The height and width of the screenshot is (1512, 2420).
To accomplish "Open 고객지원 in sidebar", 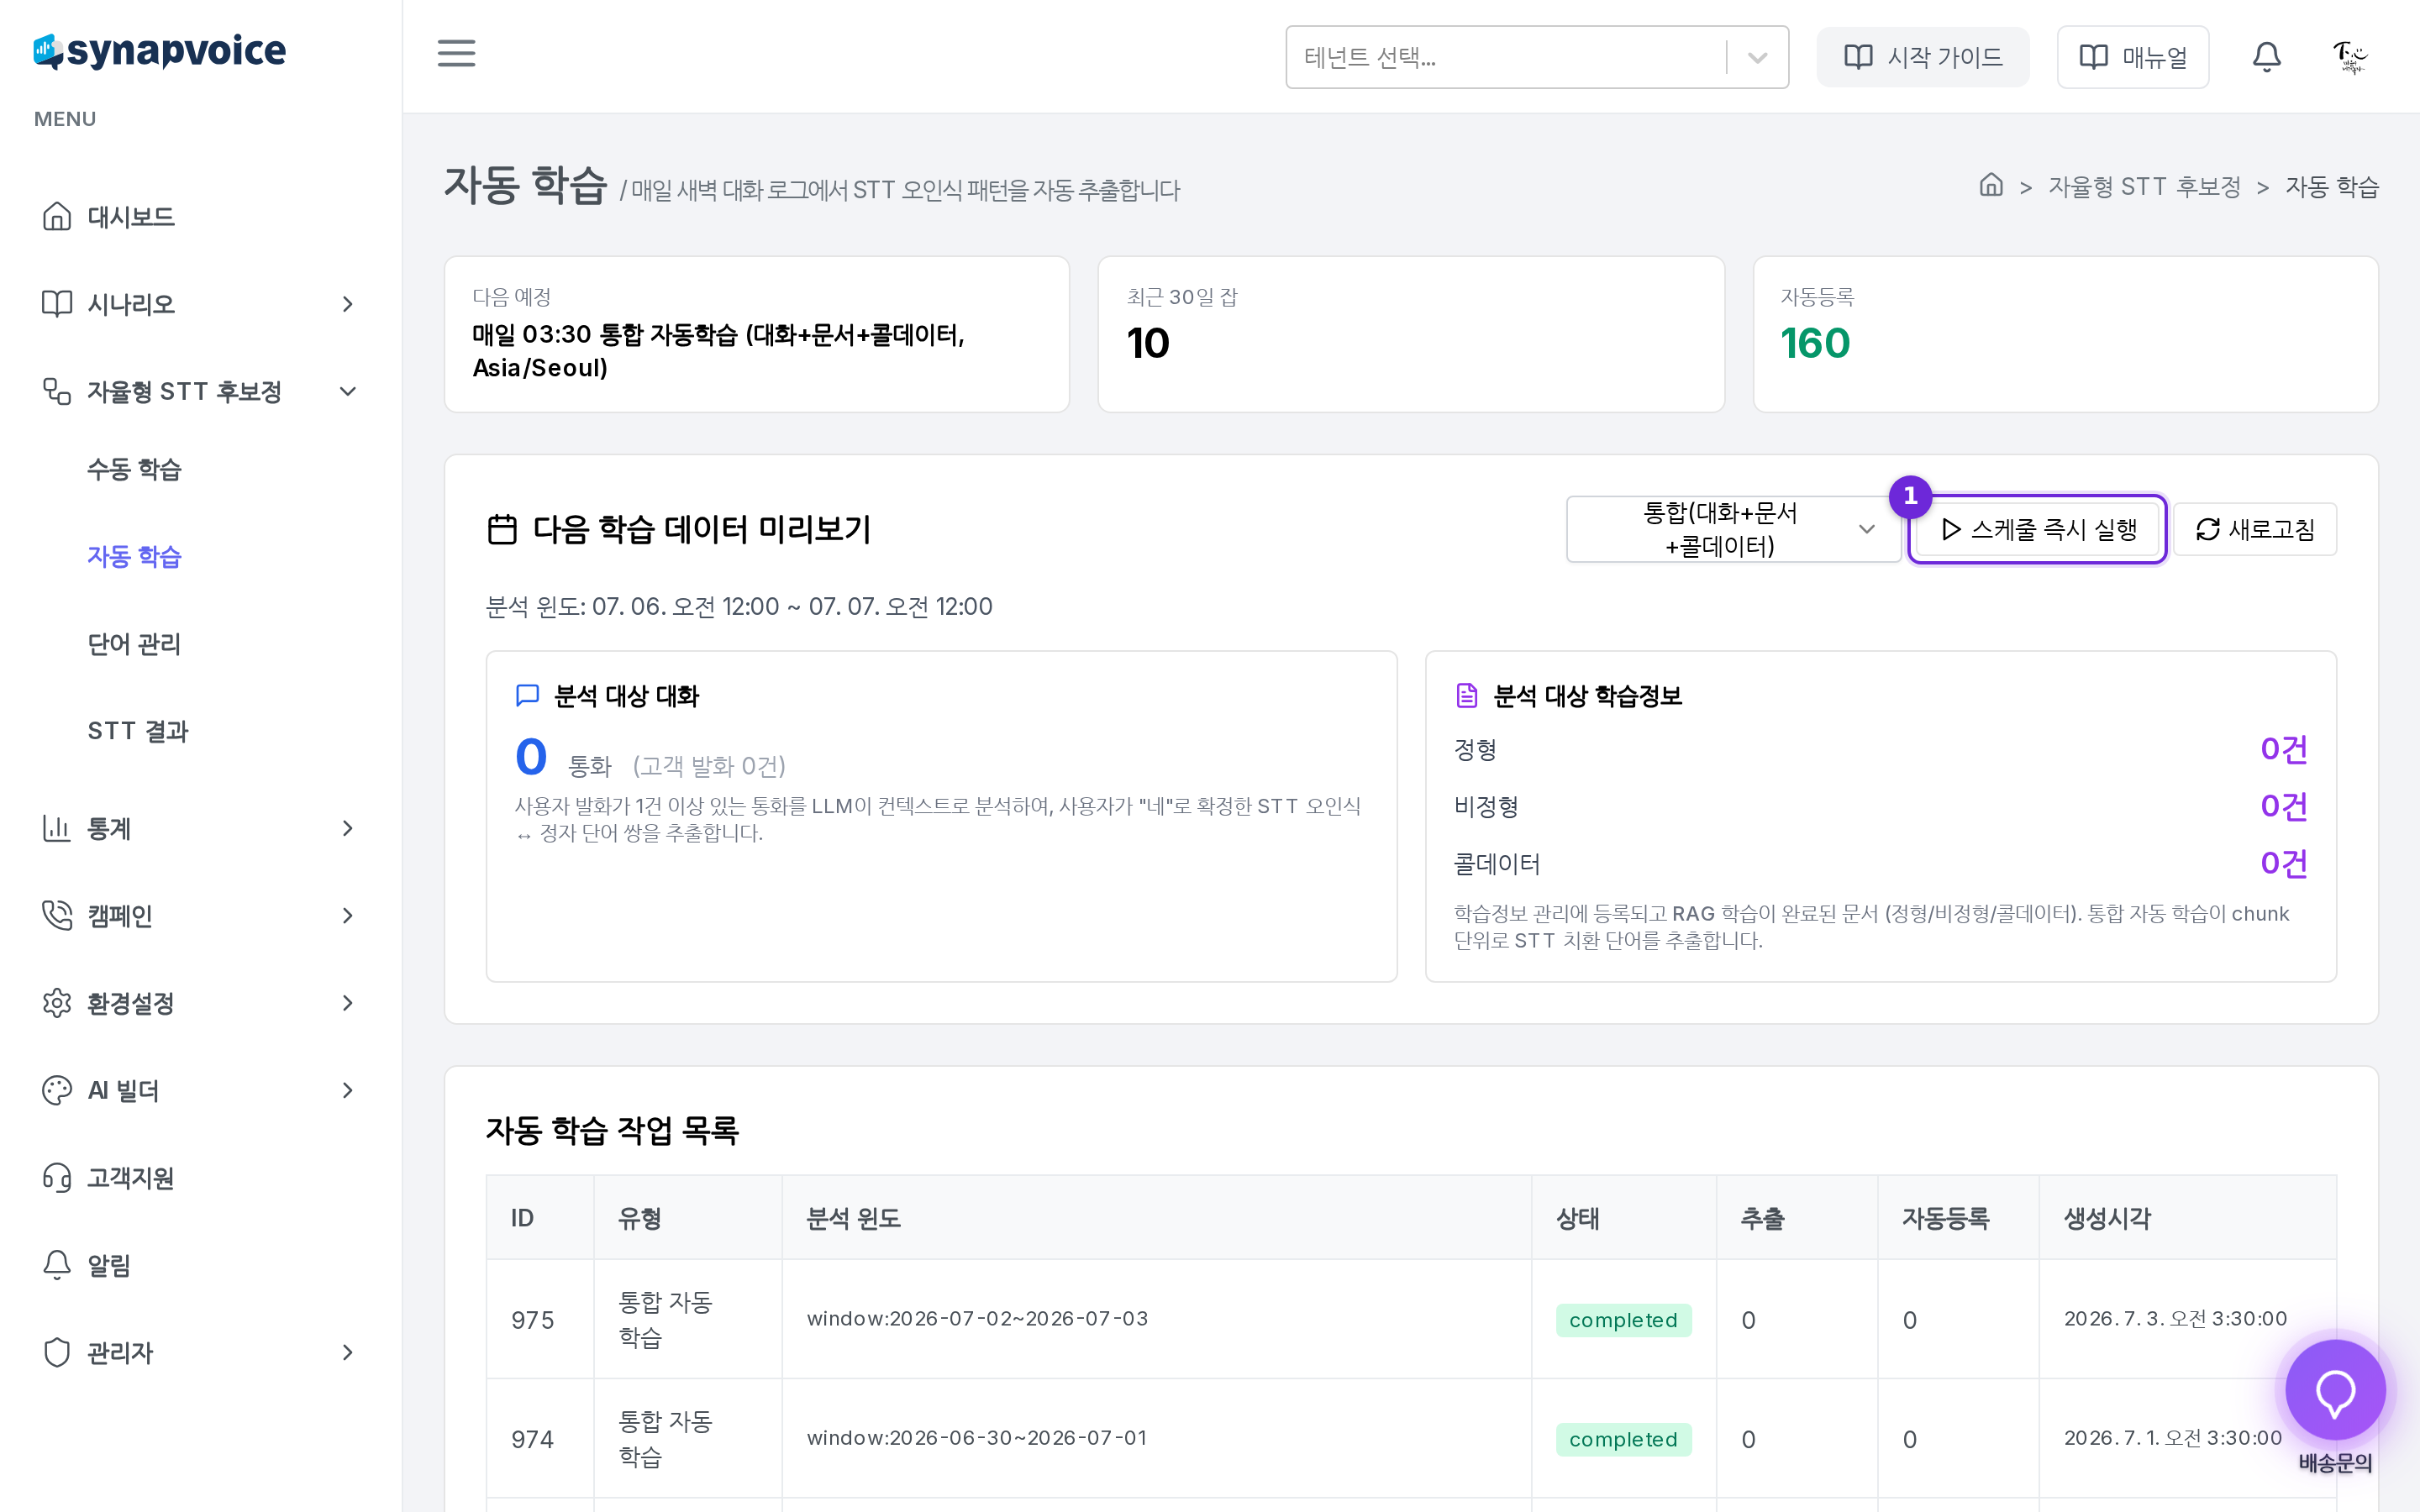I will pos(131,1177).
